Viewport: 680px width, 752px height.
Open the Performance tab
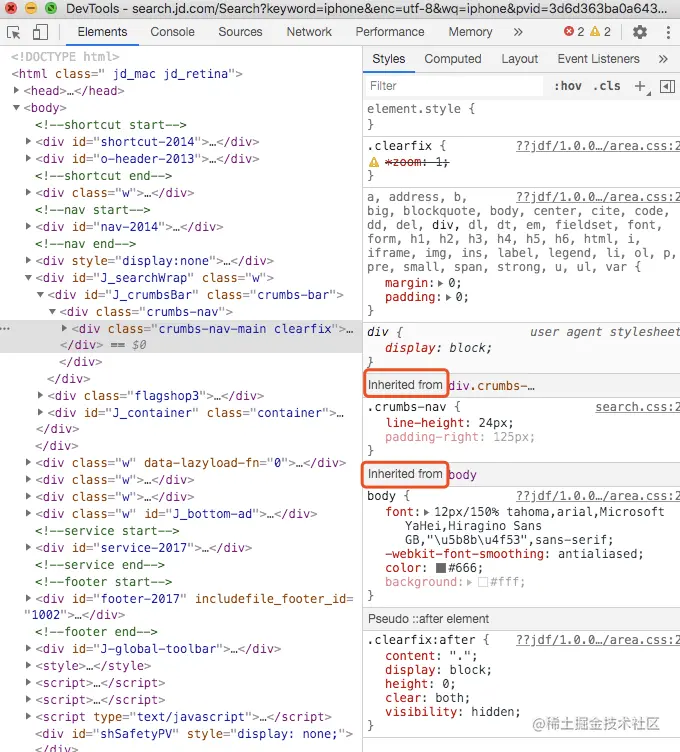390,32
